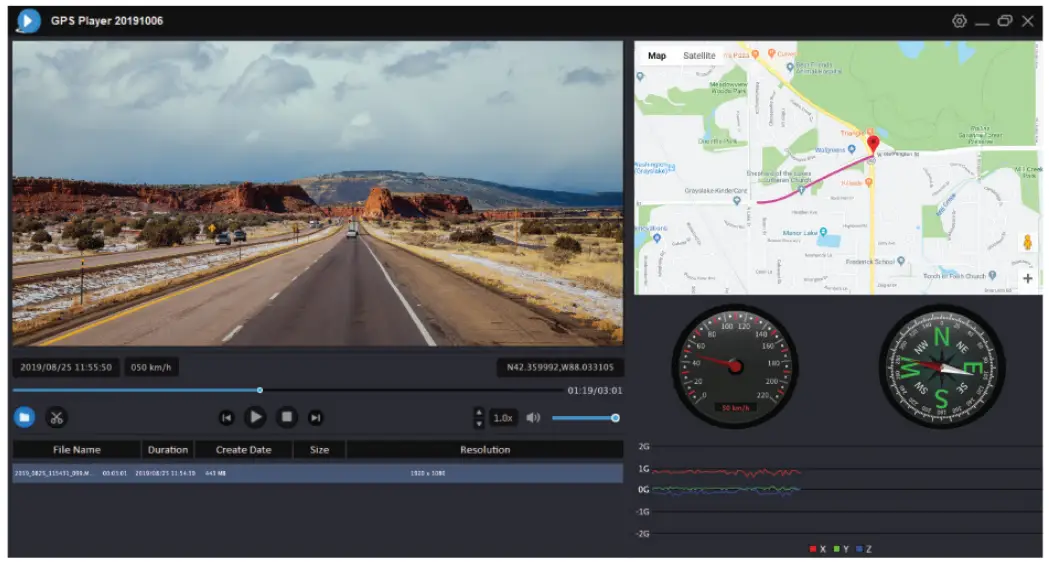Click the 01:19/03:01 time counter
1049x565 pixels.
595,390
